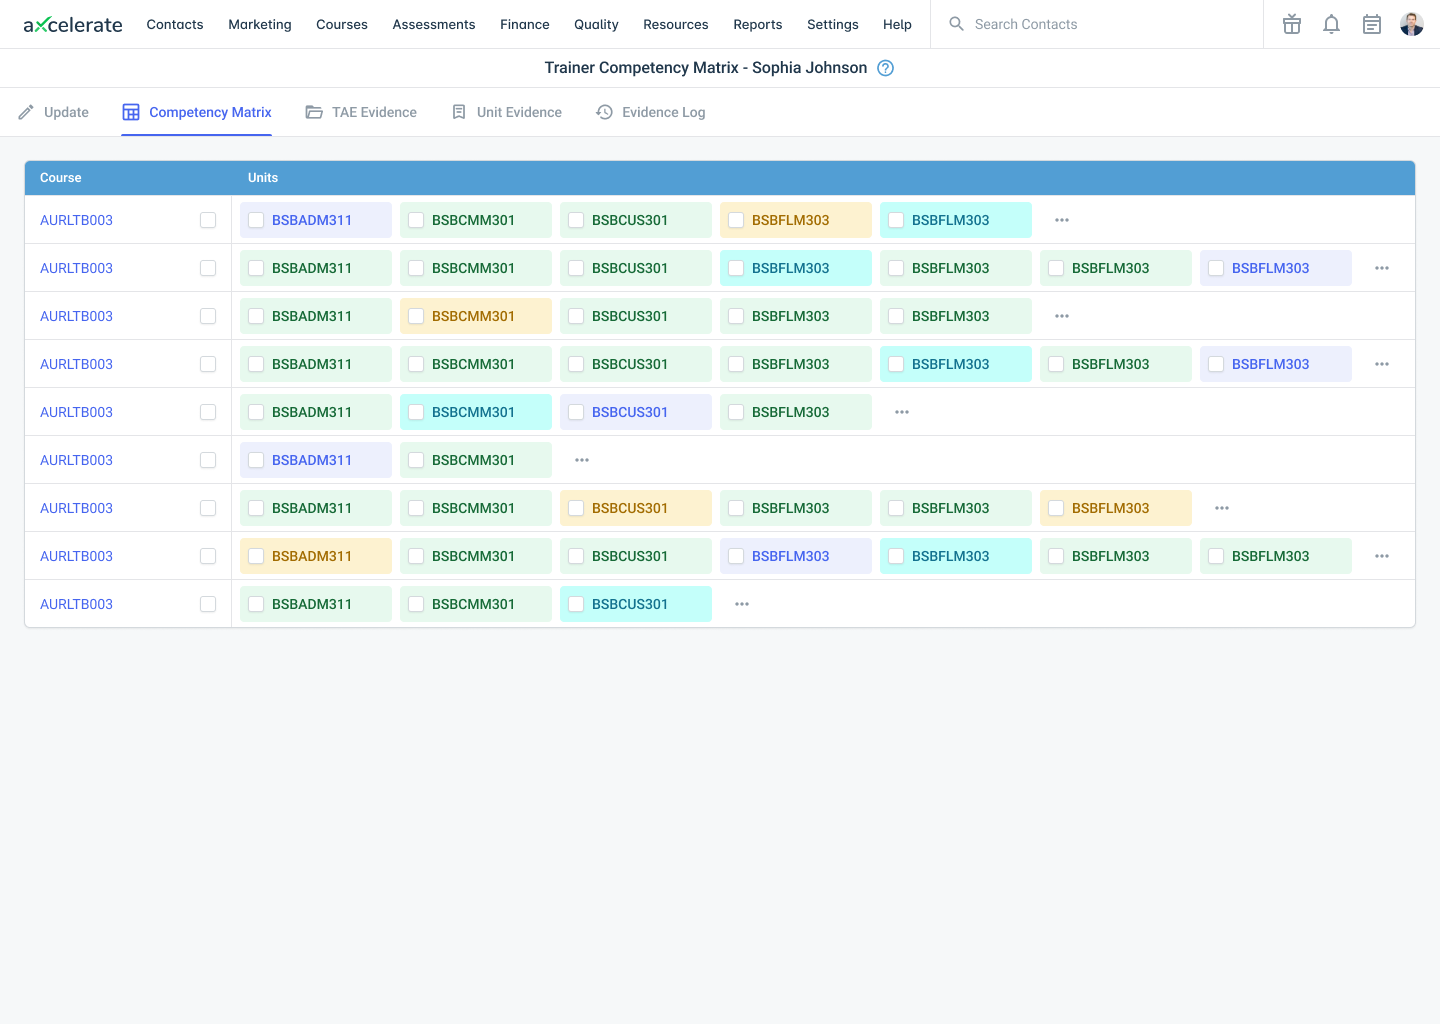Open the profile avatar picture
This screenshot has height=1024, width=1440.
[1411, 24]
